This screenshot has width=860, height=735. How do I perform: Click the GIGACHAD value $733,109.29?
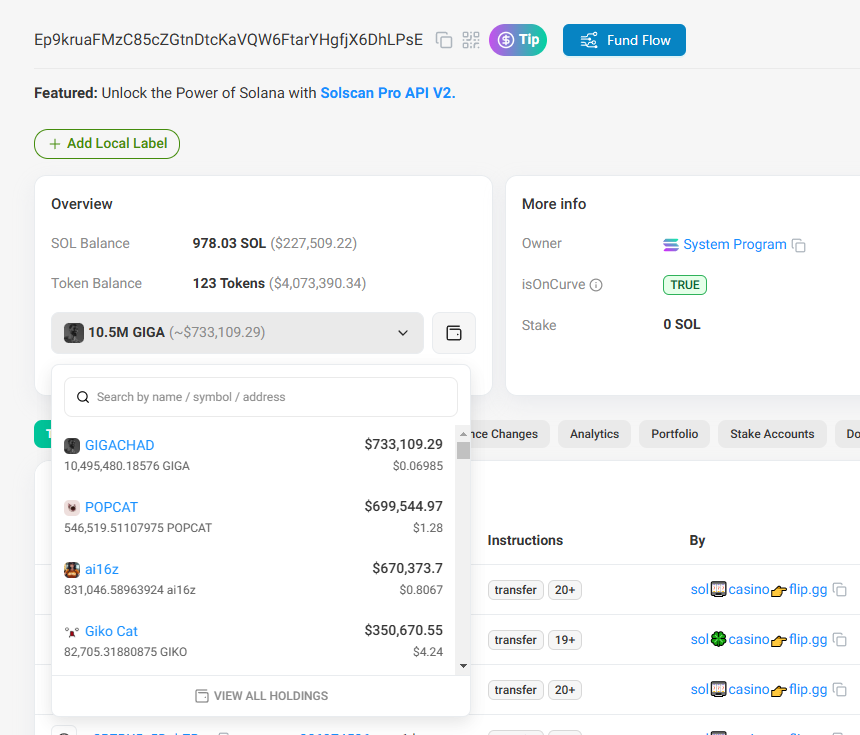(404, 444)
